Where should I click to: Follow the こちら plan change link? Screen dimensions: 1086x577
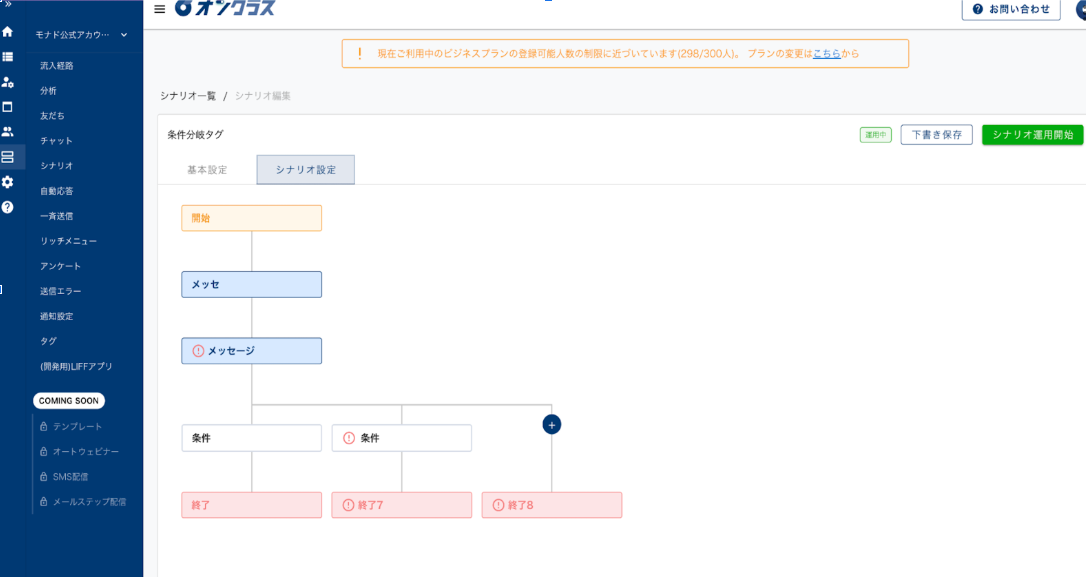[x=826, y=54]
